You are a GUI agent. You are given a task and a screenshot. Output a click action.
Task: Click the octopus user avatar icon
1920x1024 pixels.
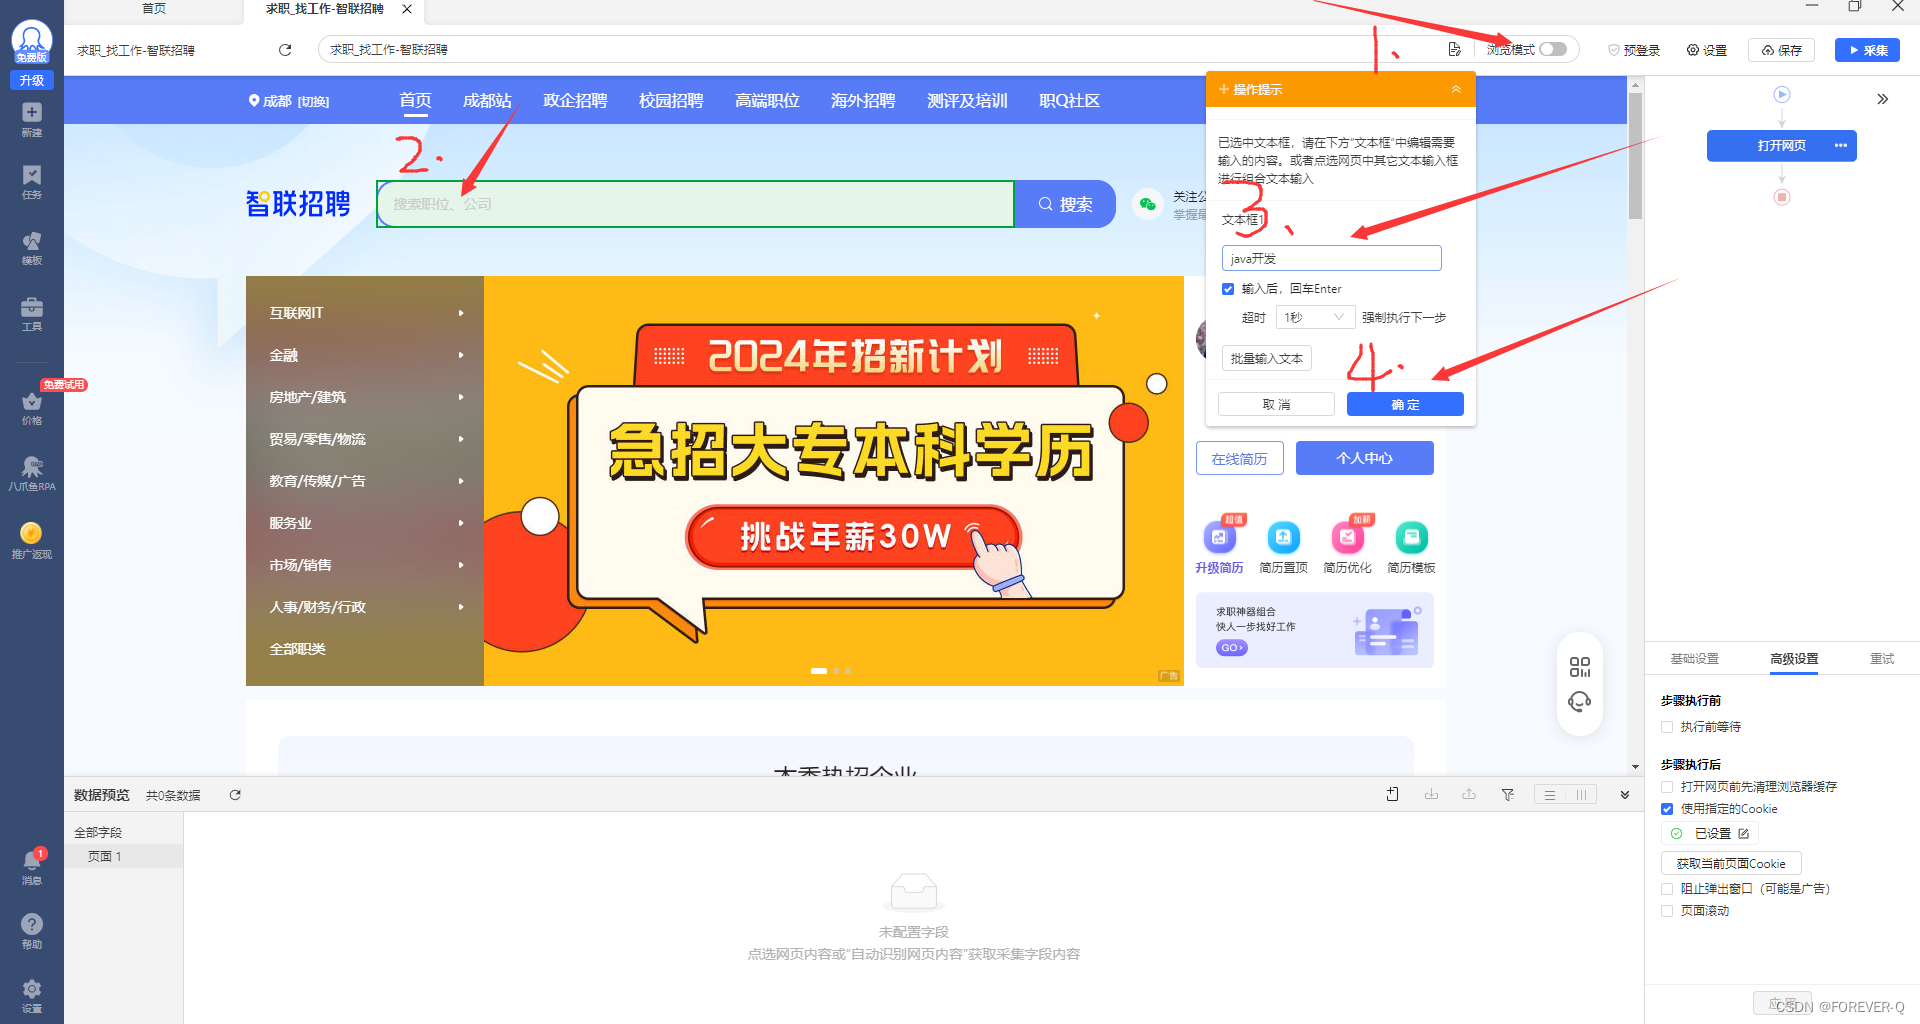[32, 40]
